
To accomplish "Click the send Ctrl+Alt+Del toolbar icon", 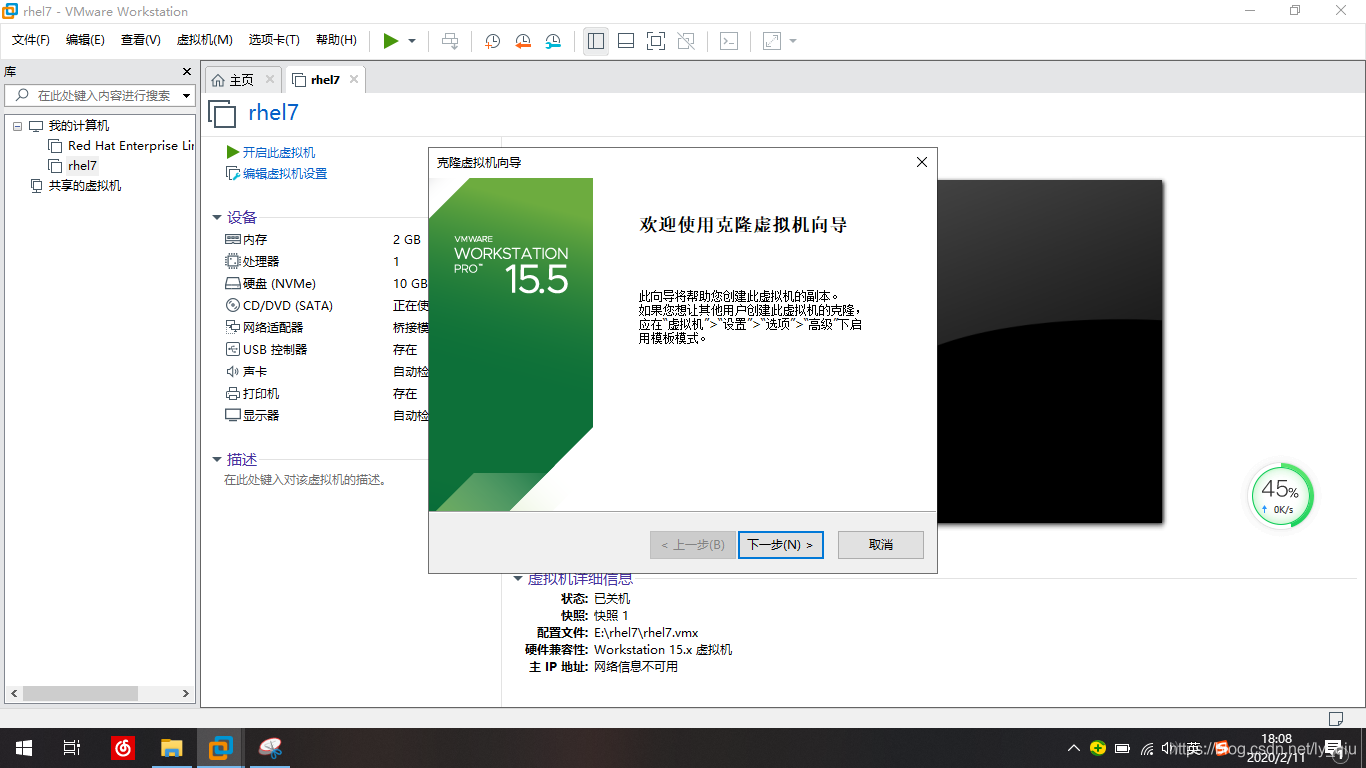I will (x=450, y=41).
